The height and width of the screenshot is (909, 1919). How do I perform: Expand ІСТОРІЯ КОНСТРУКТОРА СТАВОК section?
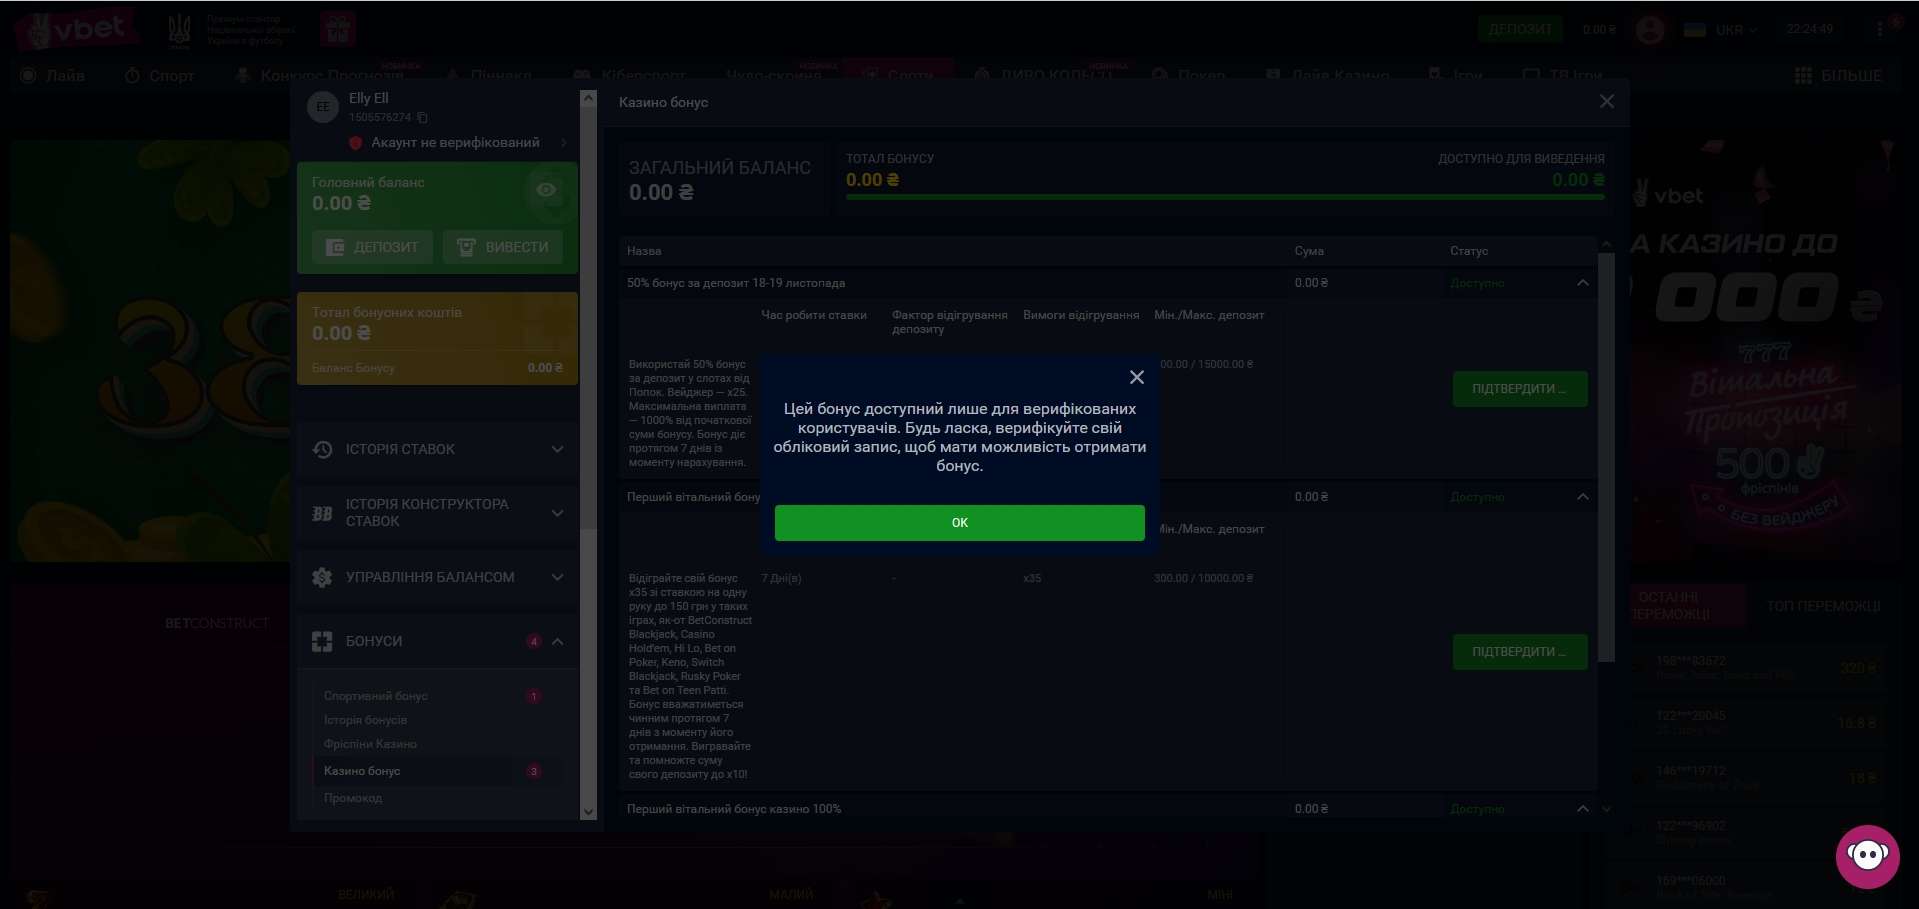click(x=438, y=513)
